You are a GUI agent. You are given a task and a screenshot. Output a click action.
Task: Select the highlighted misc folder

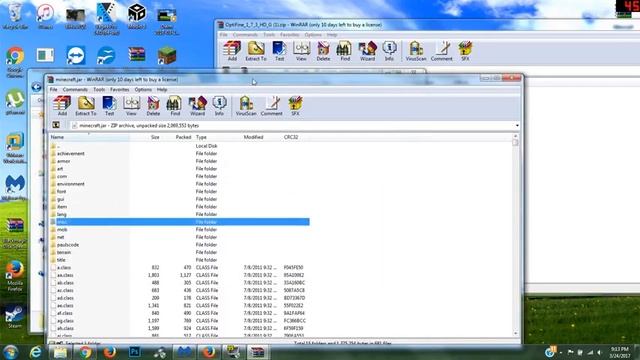click(180, 222)
